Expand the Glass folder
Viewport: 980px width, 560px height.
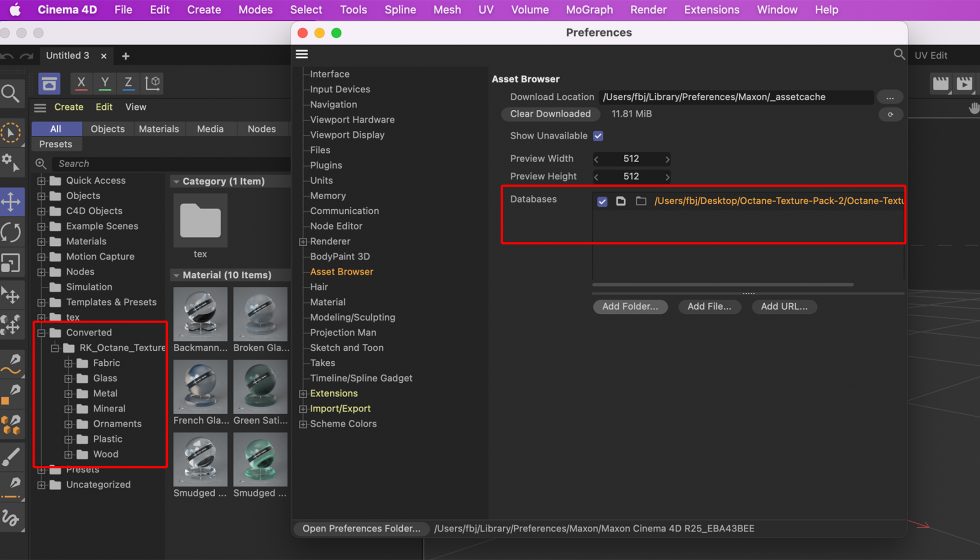[68, 378]
